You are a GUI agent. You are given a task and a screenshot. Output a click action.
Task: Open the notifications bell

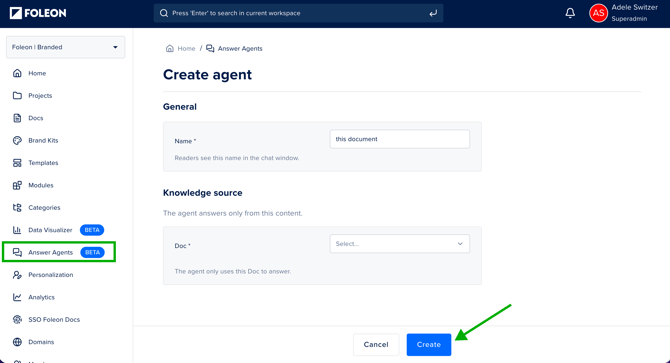tap(570, 13)
